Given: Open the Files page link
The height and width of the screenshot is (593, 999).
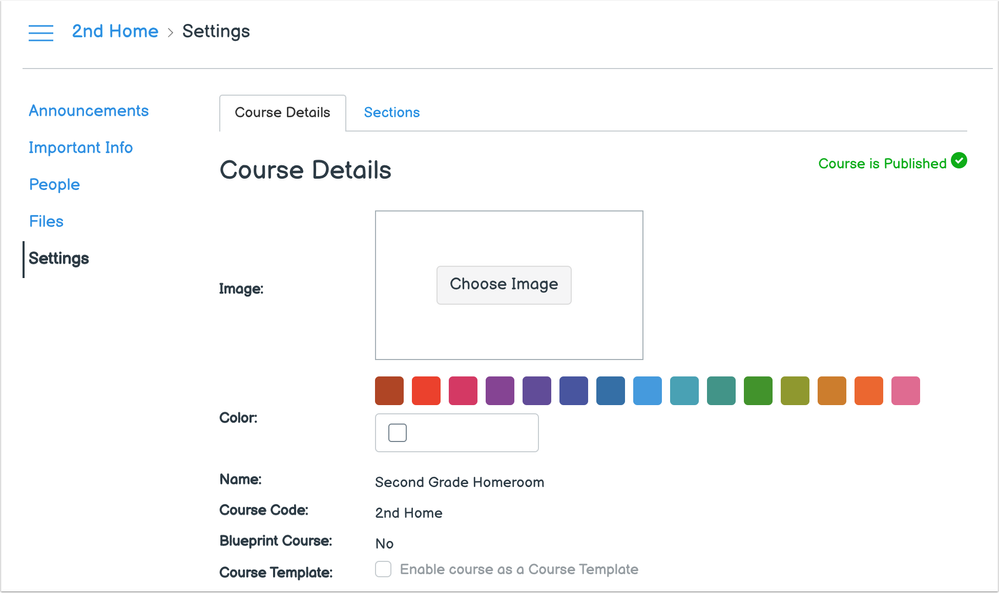Looking at the screenshot, I should tap(46, 222).
